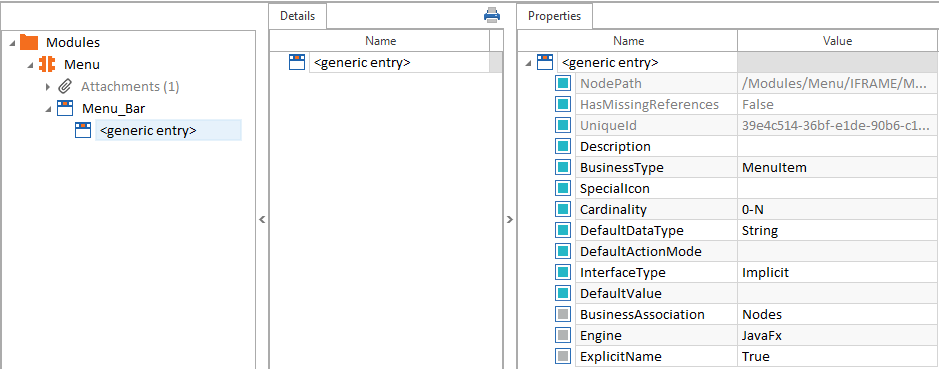The width and height of the screenshot is (939, 369).
Task: Click the teal icon beside Cardinality
Action: (562, 210)
